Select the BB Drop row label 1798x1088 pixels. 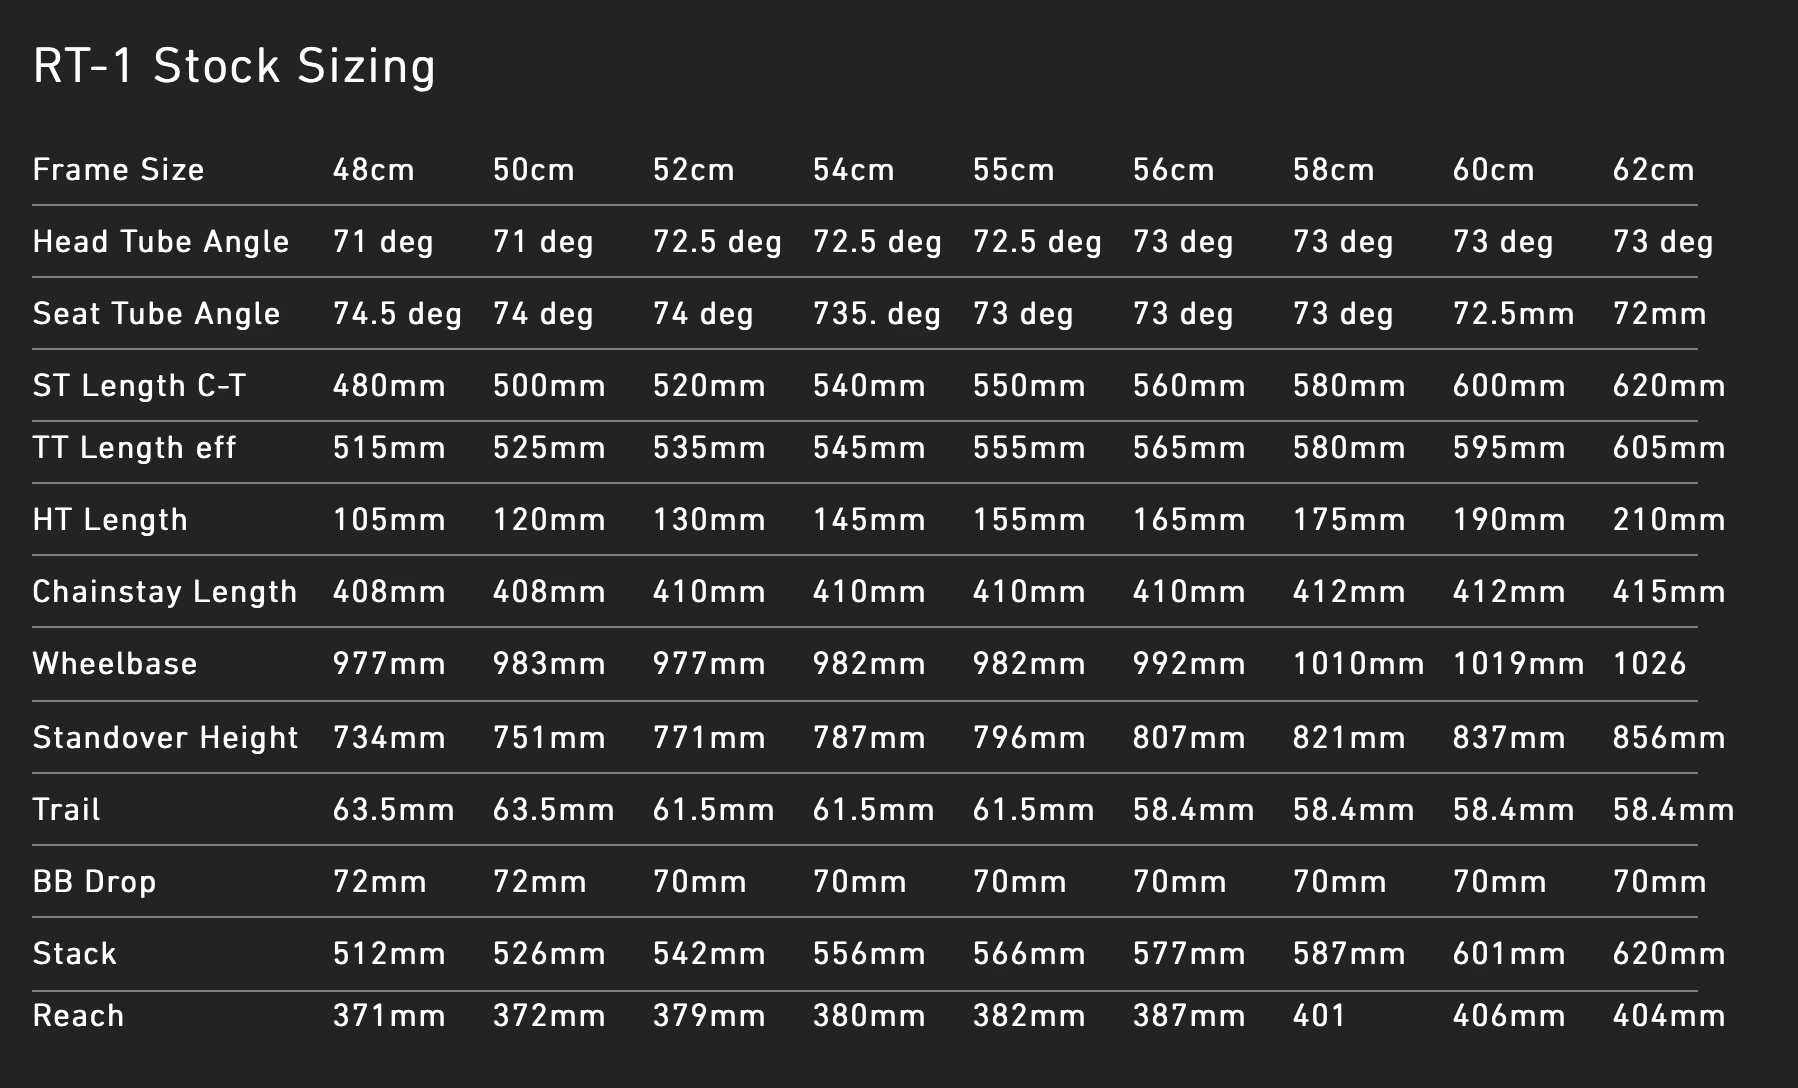(x=94, y=882)
